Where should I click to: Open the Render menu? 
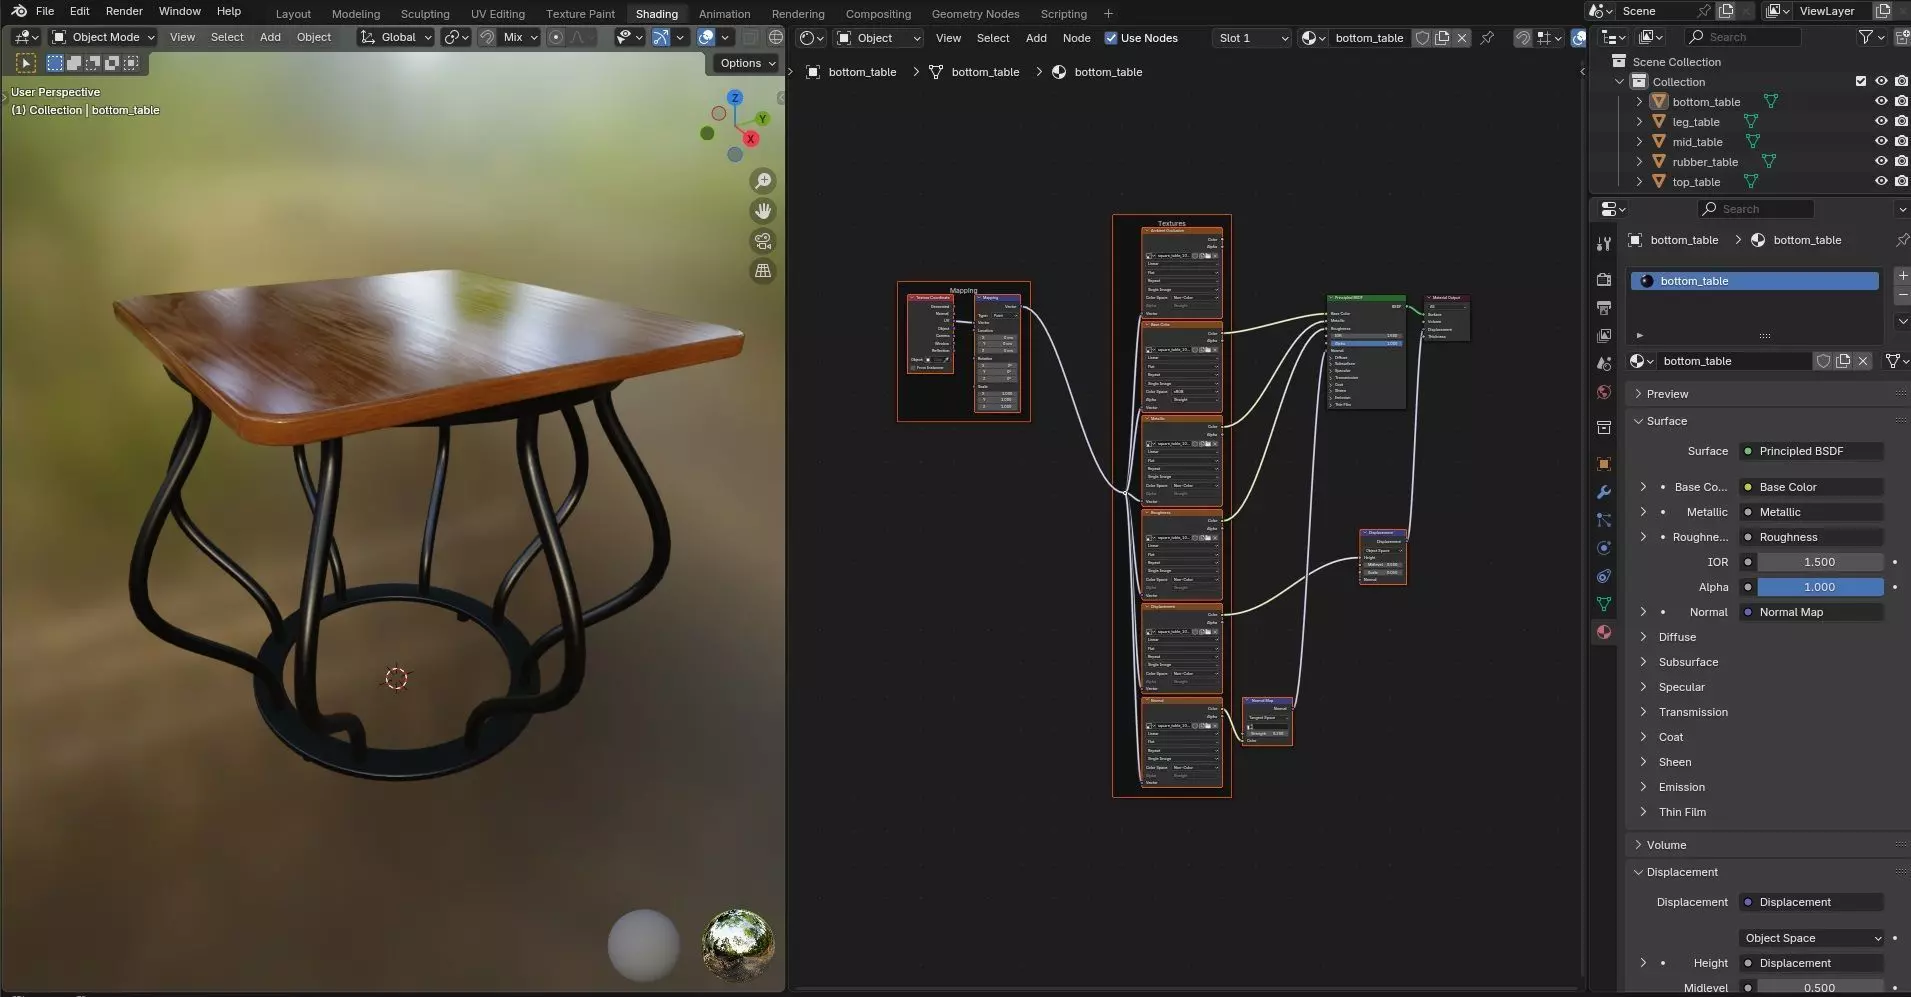124,11
